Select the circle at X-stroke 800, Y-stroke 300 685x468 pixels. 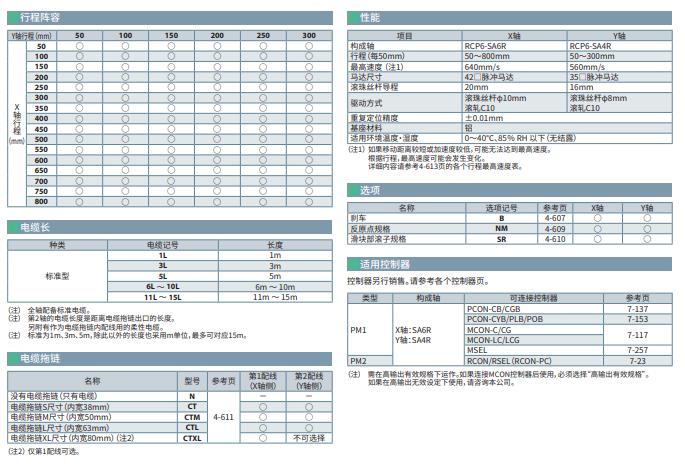[308, 201]
